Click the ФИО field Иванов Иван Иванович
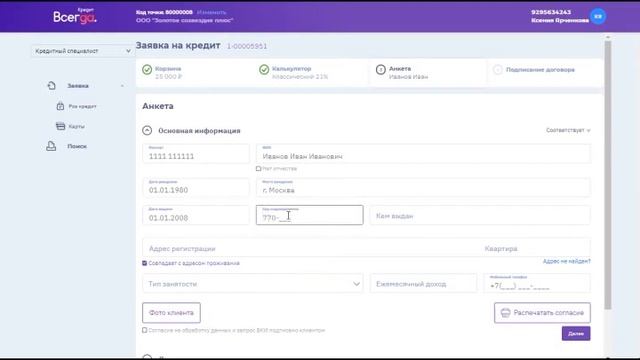Screen dimensions: 640x360 click(423, 154)
